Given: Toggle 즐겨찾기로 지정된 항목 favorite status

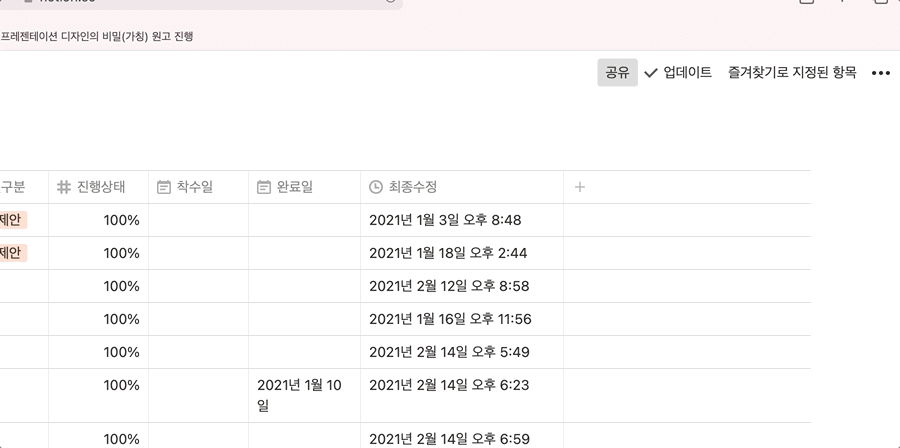Looking at the screenshot, I should coord(792,72).
